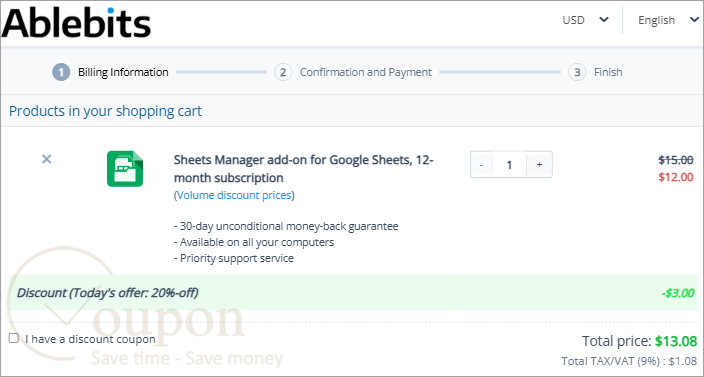Click the struck-through $15.00 price

(x=676, y=160)
